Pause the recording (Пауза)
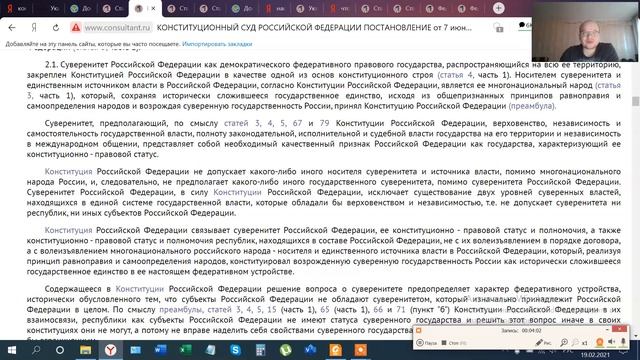Image resolution: width=640 pixels, height=360 pixels. coord(426,343)
